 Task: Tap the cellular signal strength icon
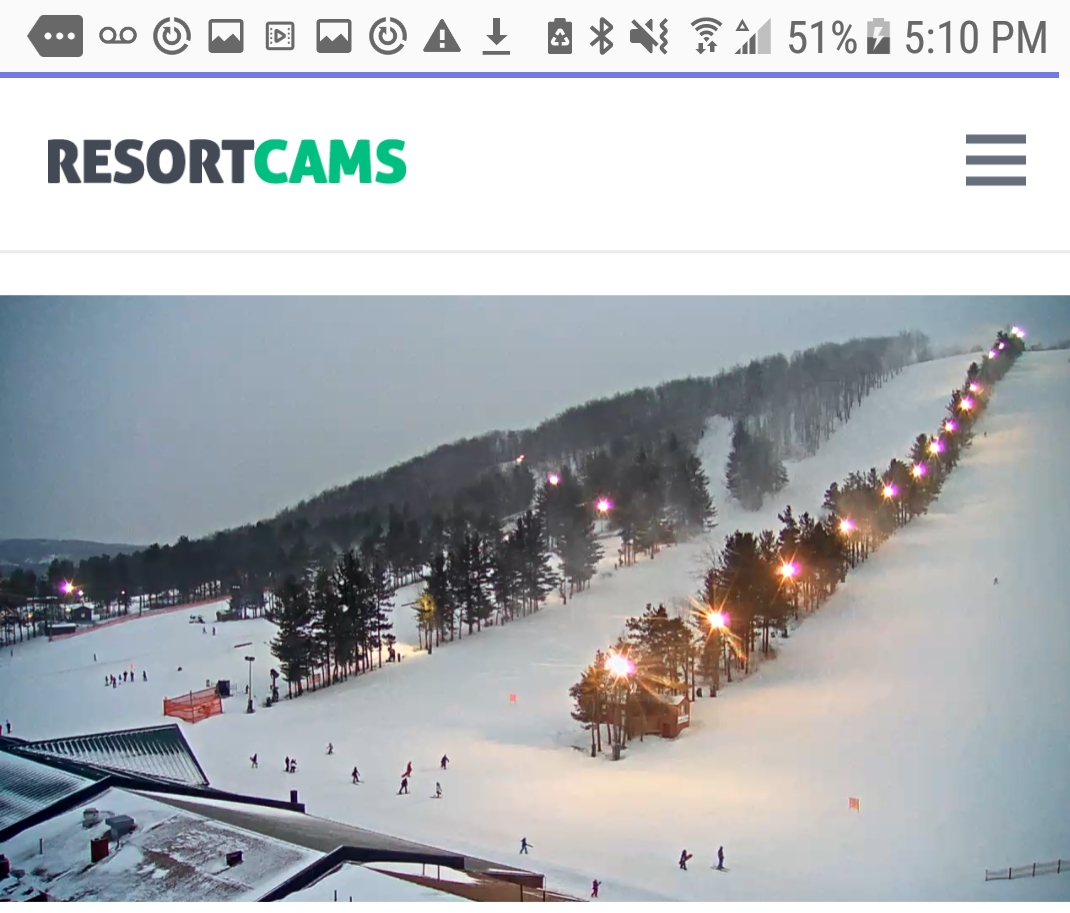coord(753,36)
